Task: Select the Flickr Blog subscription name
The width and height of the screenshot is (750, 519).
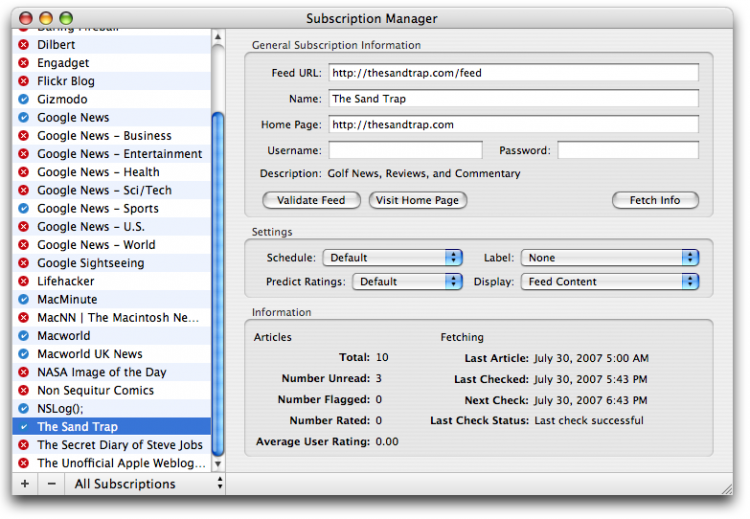Action: click(x=66, y=81)
